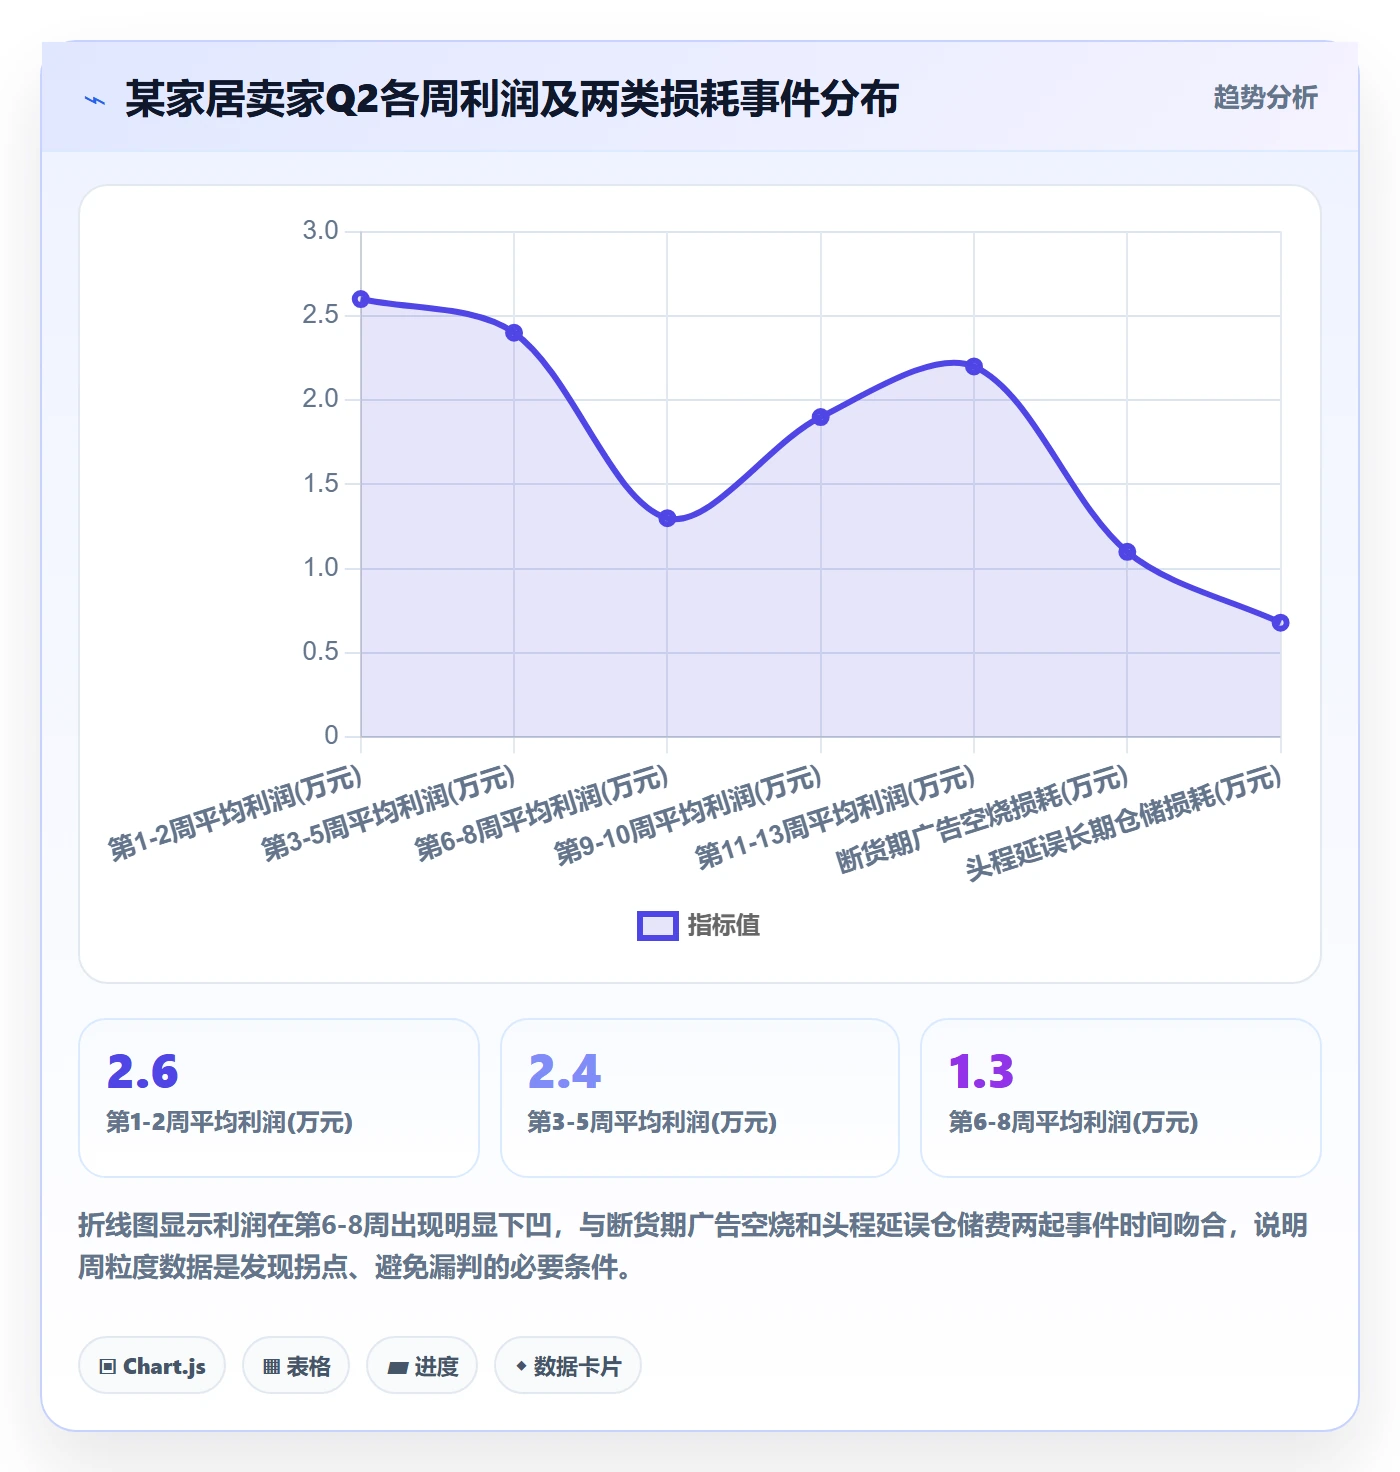The height and width of the screenshot is (1472, 1400).
Task: Click the x-axis label 断货期广告空烧损耗(万元)
Action: (982, 818)
